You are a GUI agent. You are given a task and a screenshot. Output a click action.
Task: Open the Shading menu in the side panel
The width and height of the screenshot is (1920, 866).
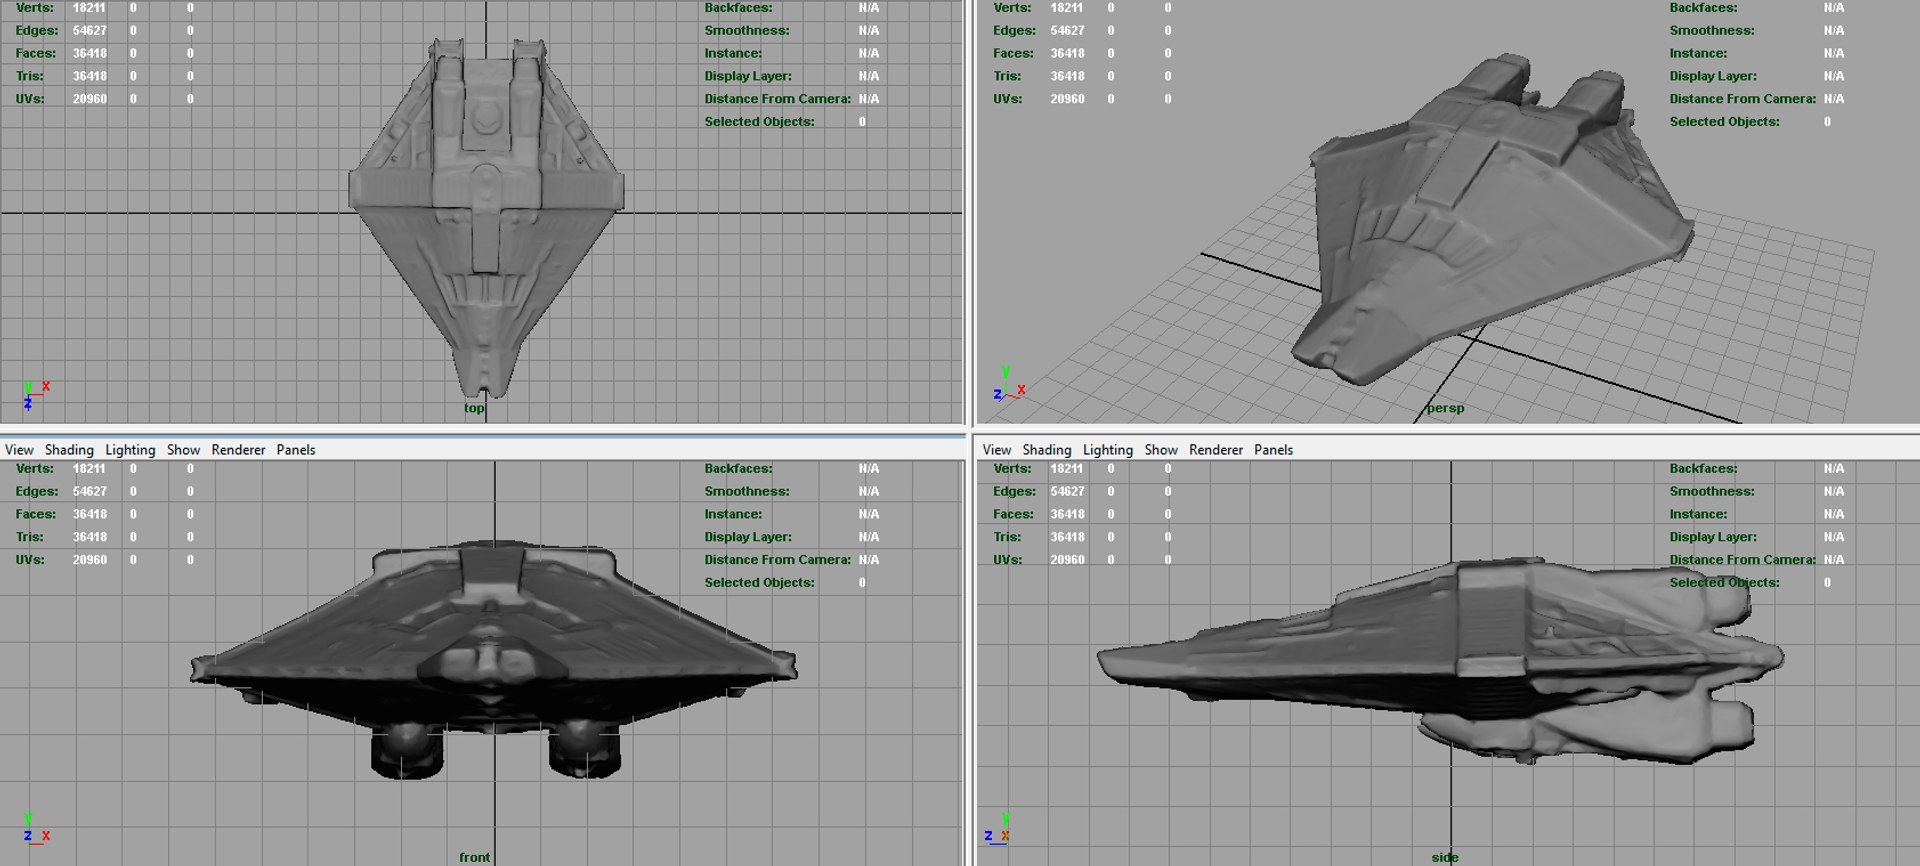(x=1047, y=450)
